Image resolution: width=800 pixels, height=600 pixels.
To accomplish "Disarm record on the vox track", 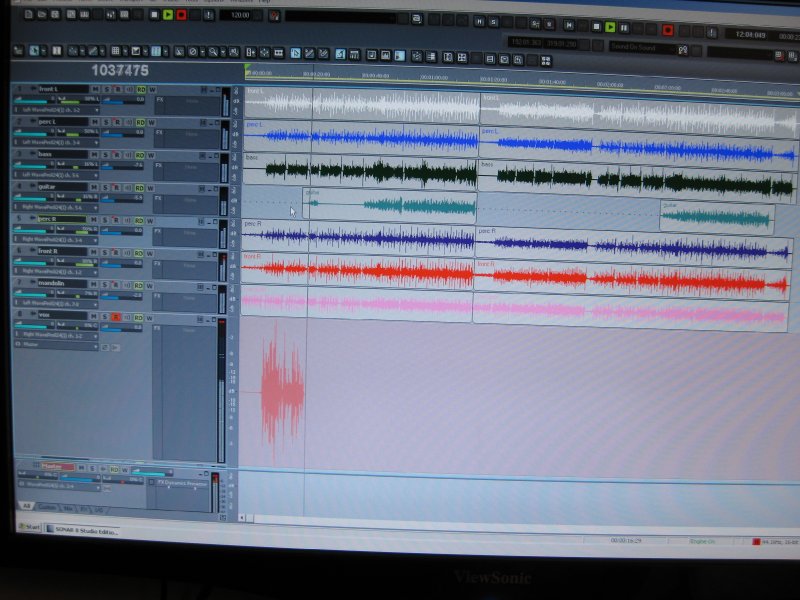I will coord(115,316).
